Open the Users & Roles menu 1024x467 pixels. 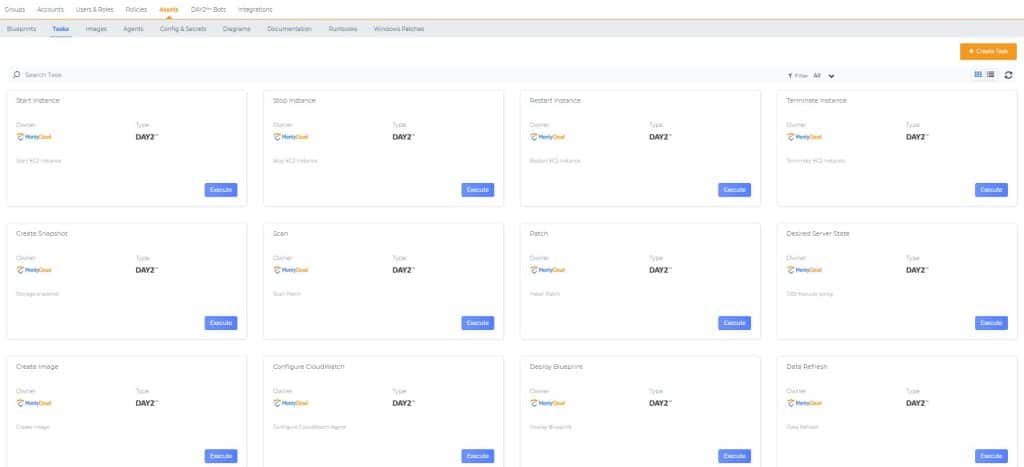point(95,9)
